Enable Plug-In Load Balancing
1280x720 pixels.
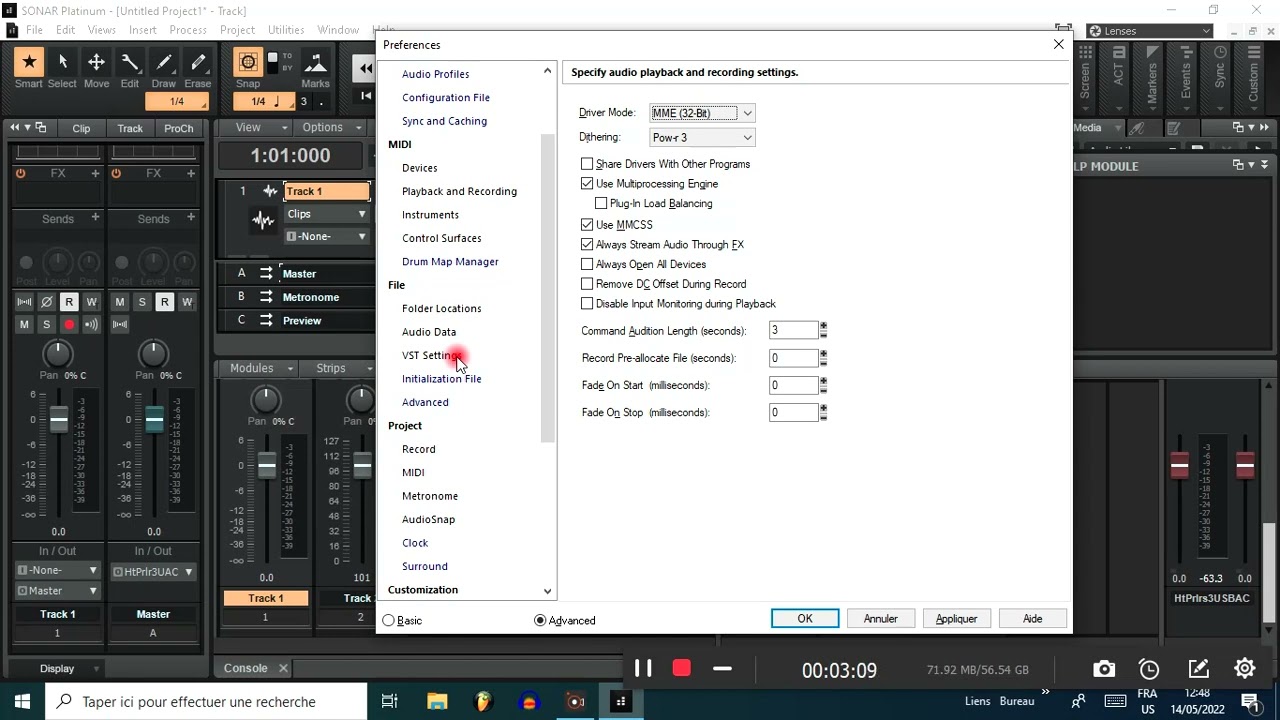(x=601, y=204)
